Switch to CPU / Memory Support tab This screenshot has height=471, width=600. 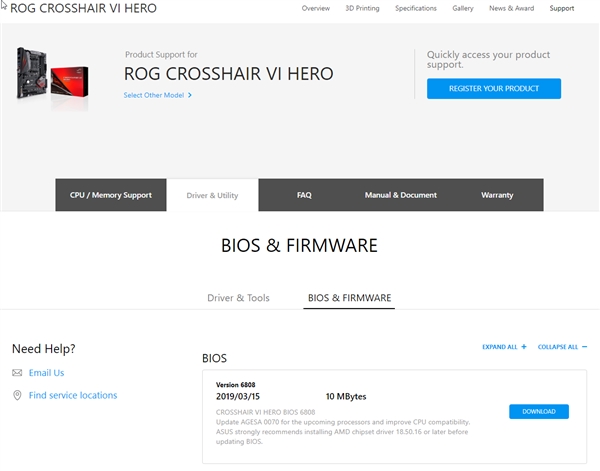click(111, 195)
